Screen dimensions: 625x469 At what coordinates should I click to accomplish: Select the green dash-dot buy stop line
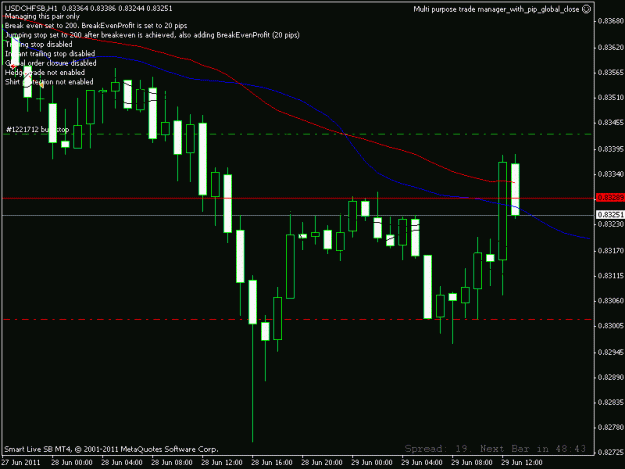[x=298, y=134]
